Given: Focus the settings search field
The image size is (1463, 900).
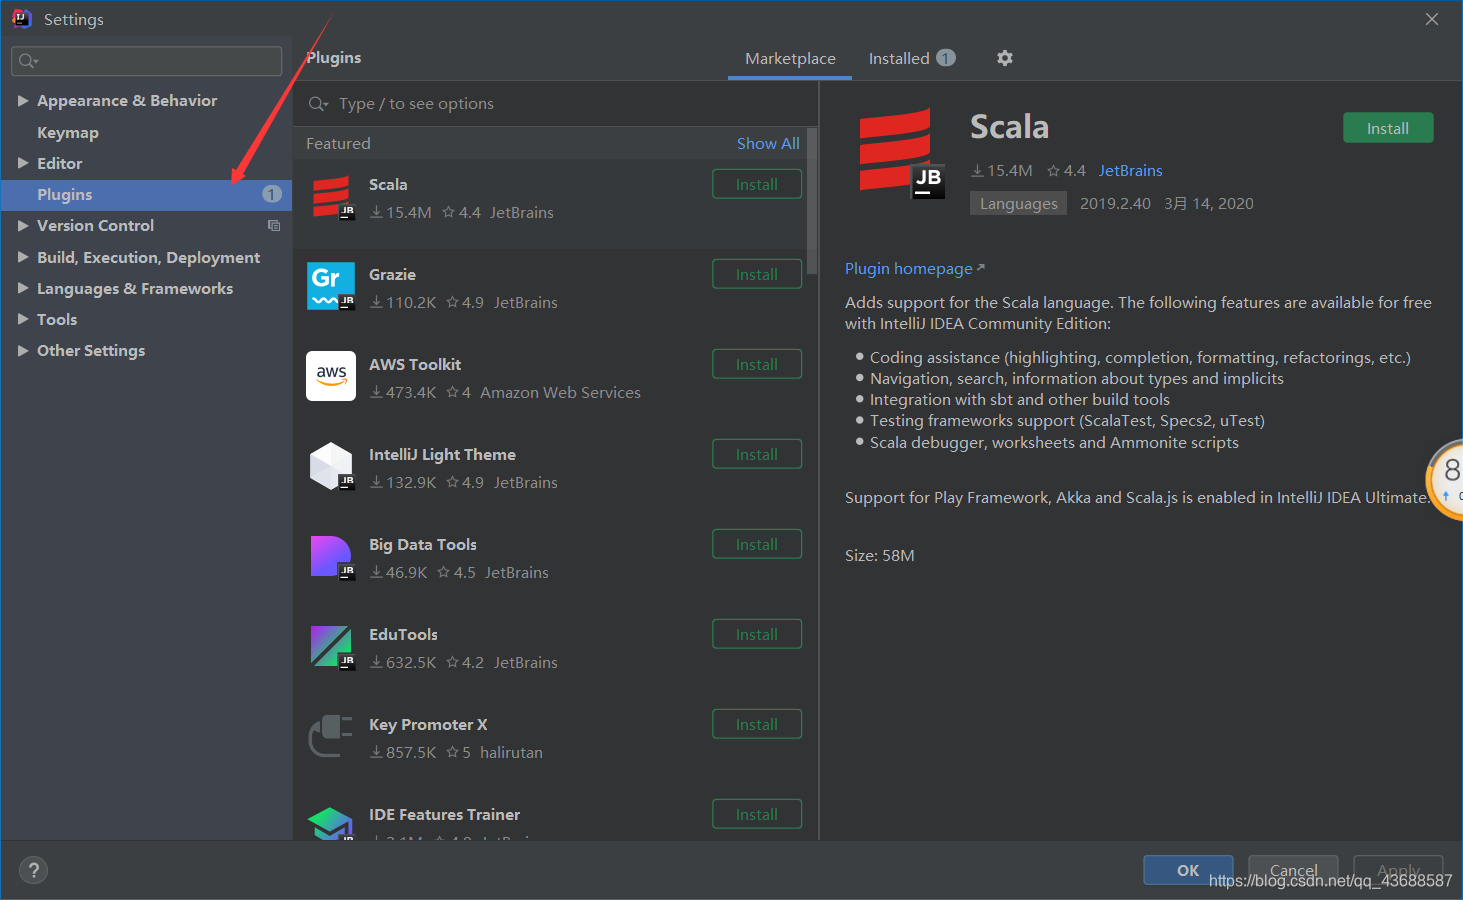Looking at the screenshot, I should click(x=147, y=61).
